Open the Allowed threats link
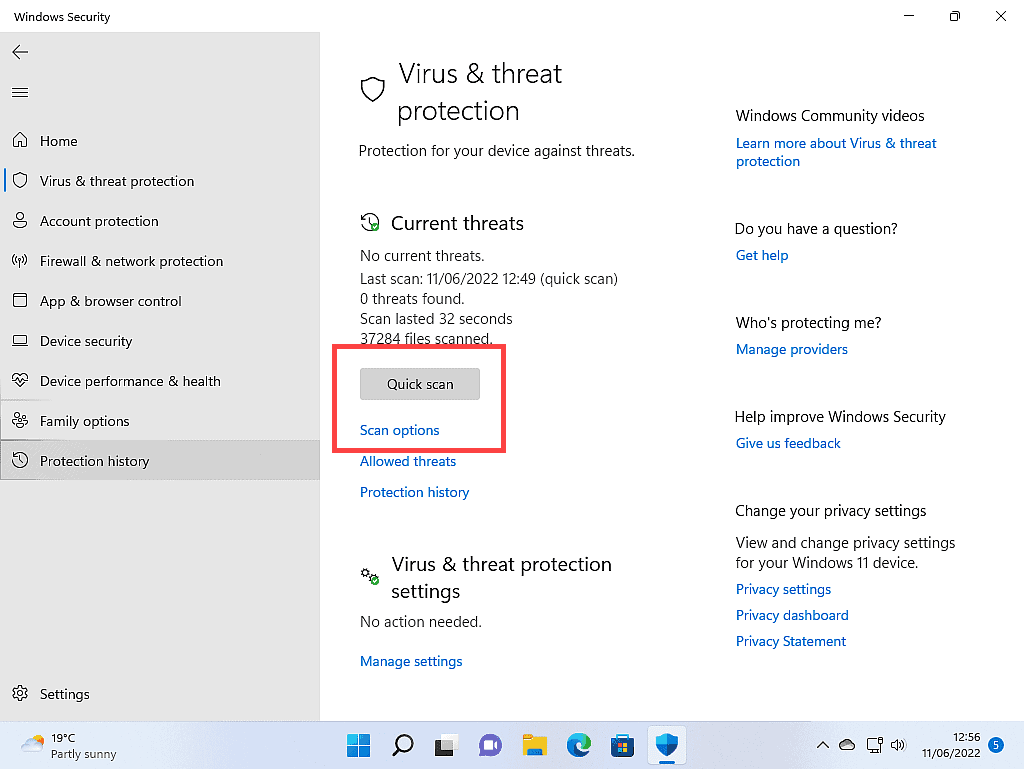This screenshot has height=769, width=1024. coord(408,461)
